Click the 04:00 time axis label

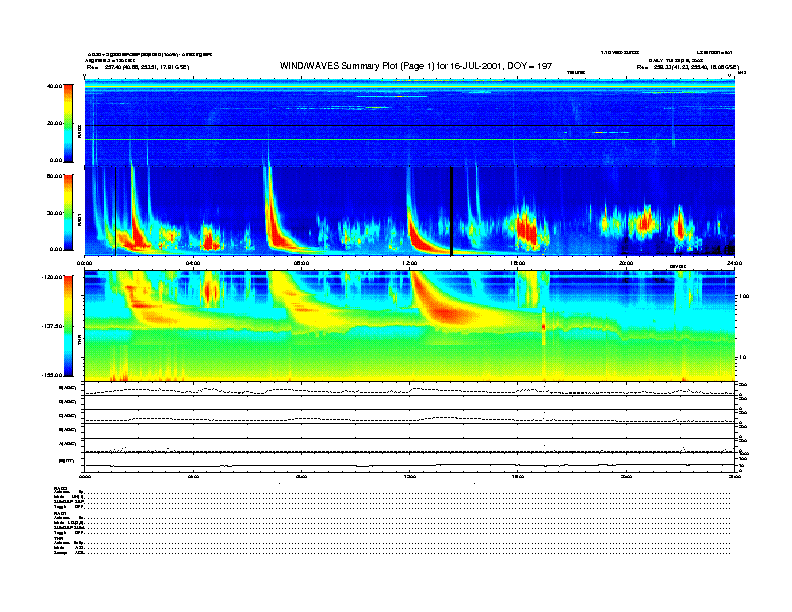(x=193, y=263)
